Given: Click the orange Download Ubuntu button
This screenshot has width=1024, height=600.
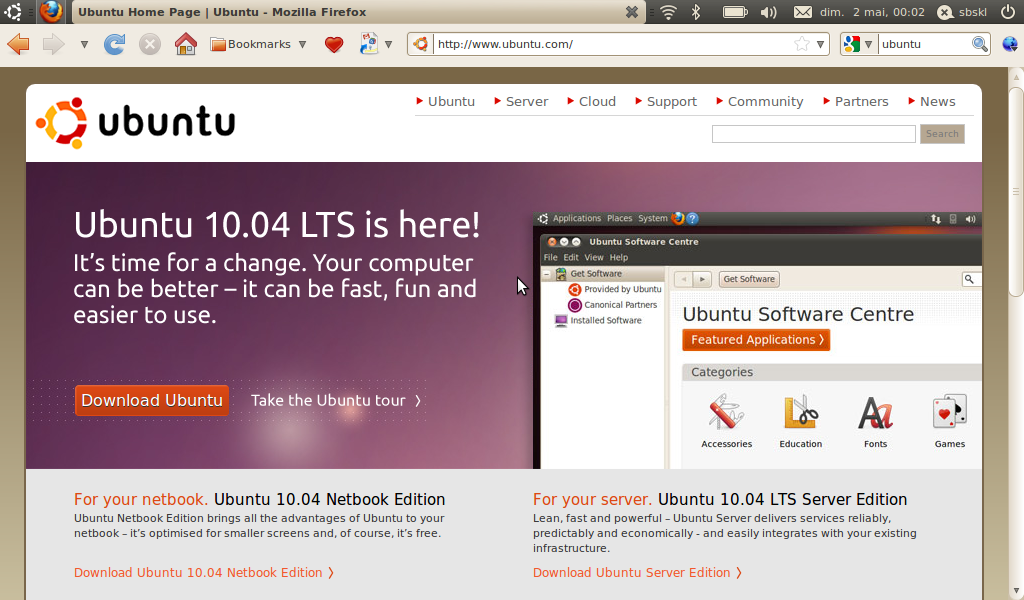Looking at the screenshot, I should click(x=152, y=400).
